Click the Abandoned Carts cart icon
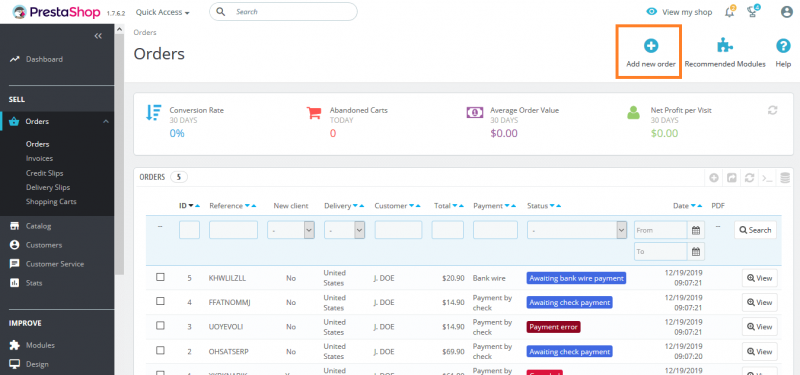The height and width of the screenshot is (375, 800). (x=314, y=112)
